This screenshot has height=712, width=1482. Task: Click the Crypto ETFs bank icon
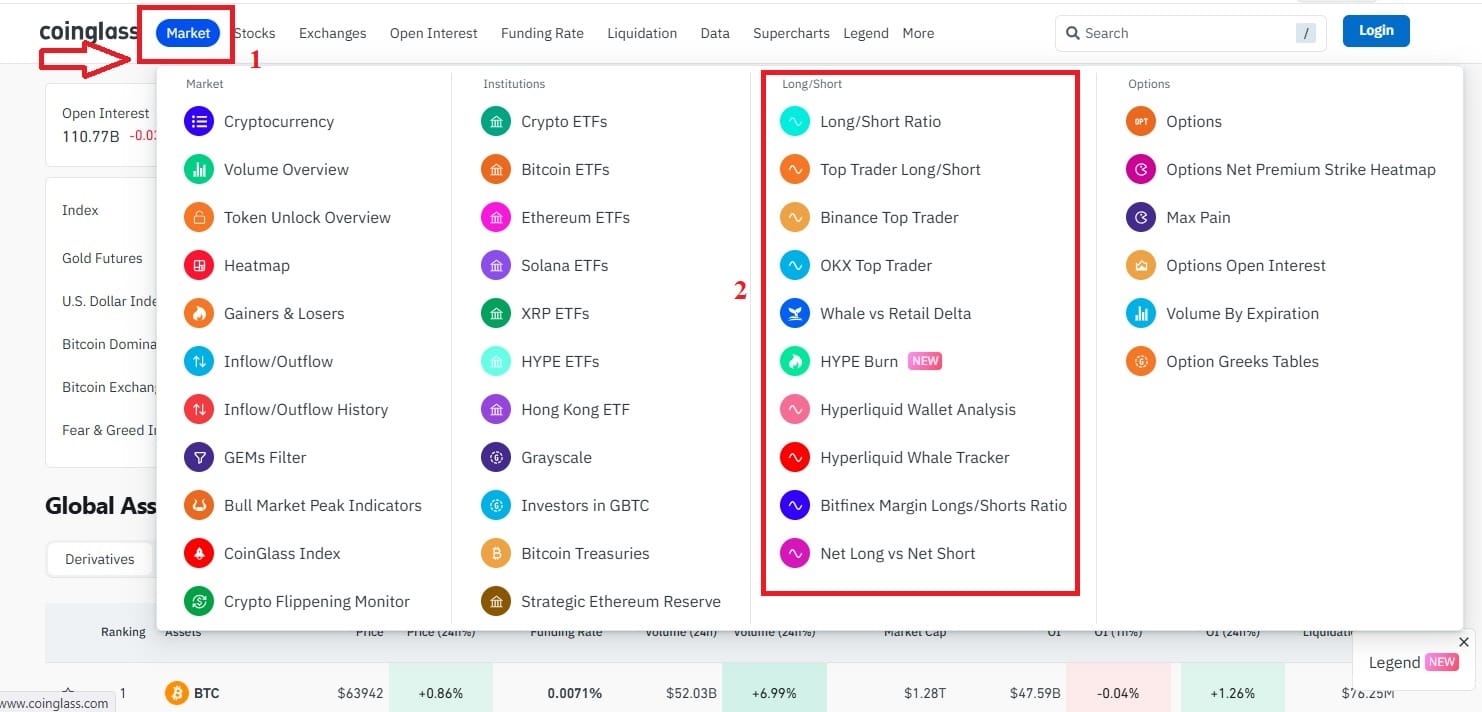tap(496, 121)
